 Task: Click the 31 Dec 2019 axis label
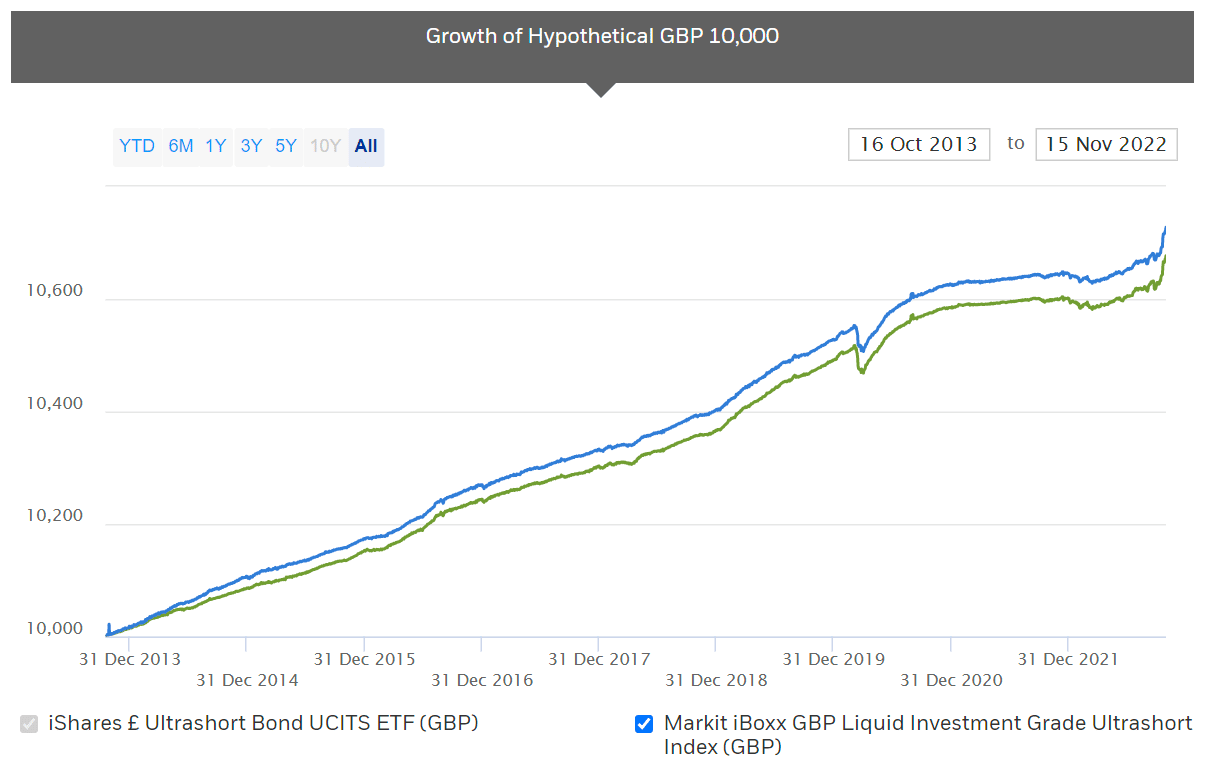pos(833,659)
